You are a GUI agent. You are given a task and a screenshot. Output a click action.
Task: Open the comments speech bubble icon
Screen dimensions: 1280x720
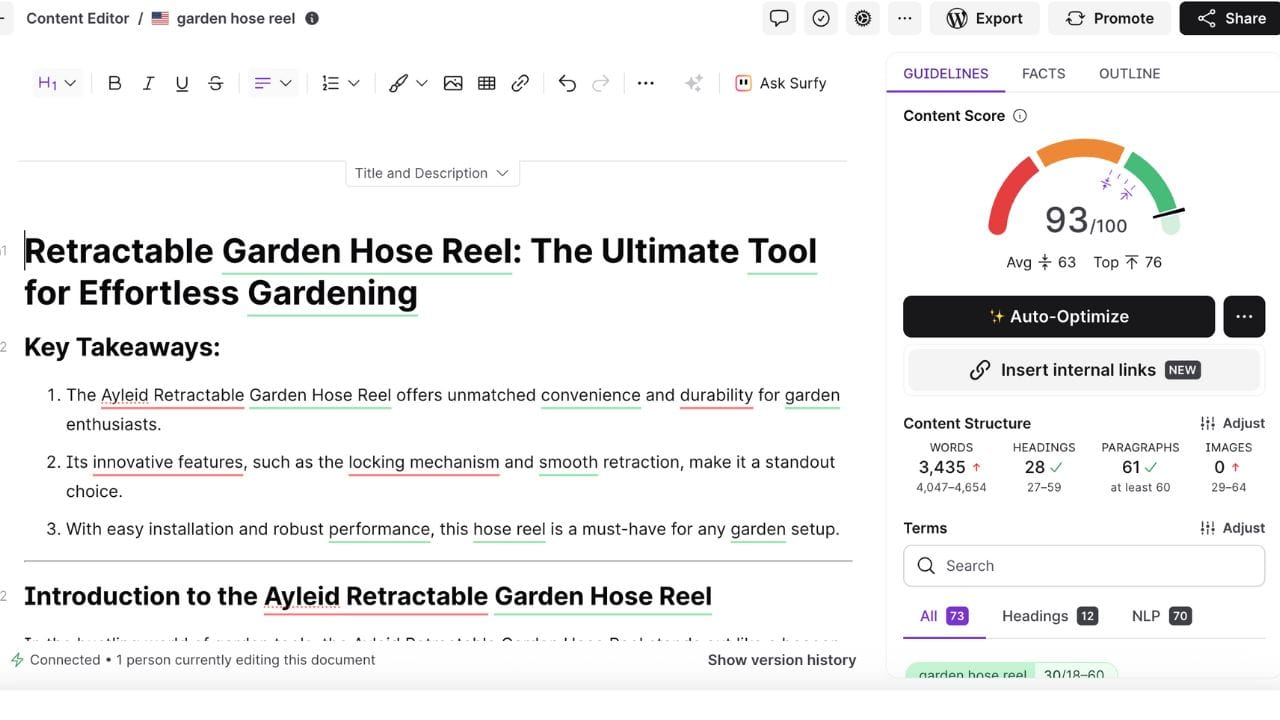(779, 18)
